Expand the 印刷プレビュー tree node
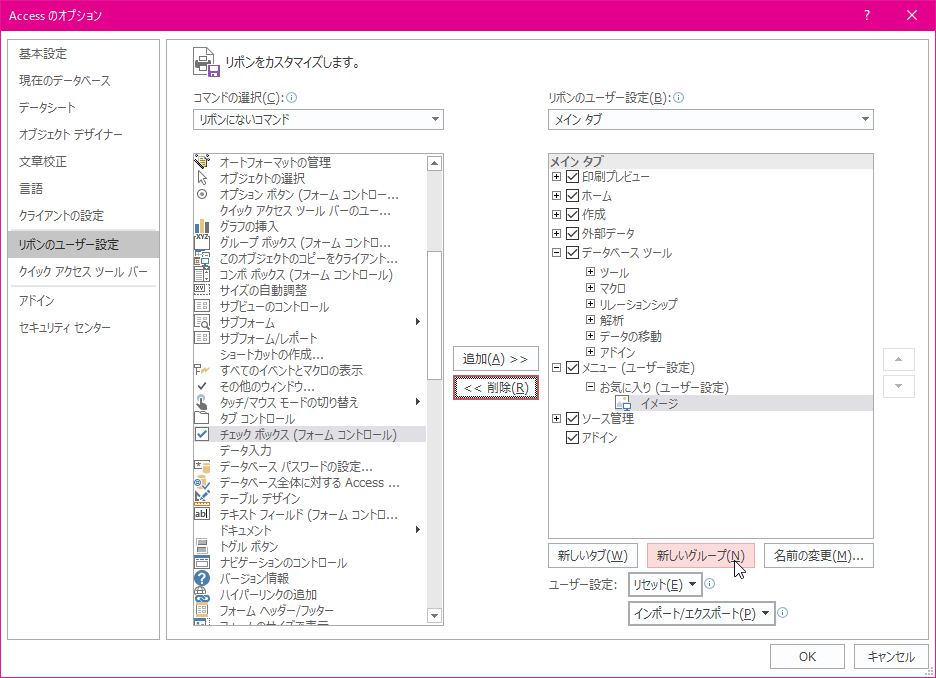 click(x=556, y=177)
